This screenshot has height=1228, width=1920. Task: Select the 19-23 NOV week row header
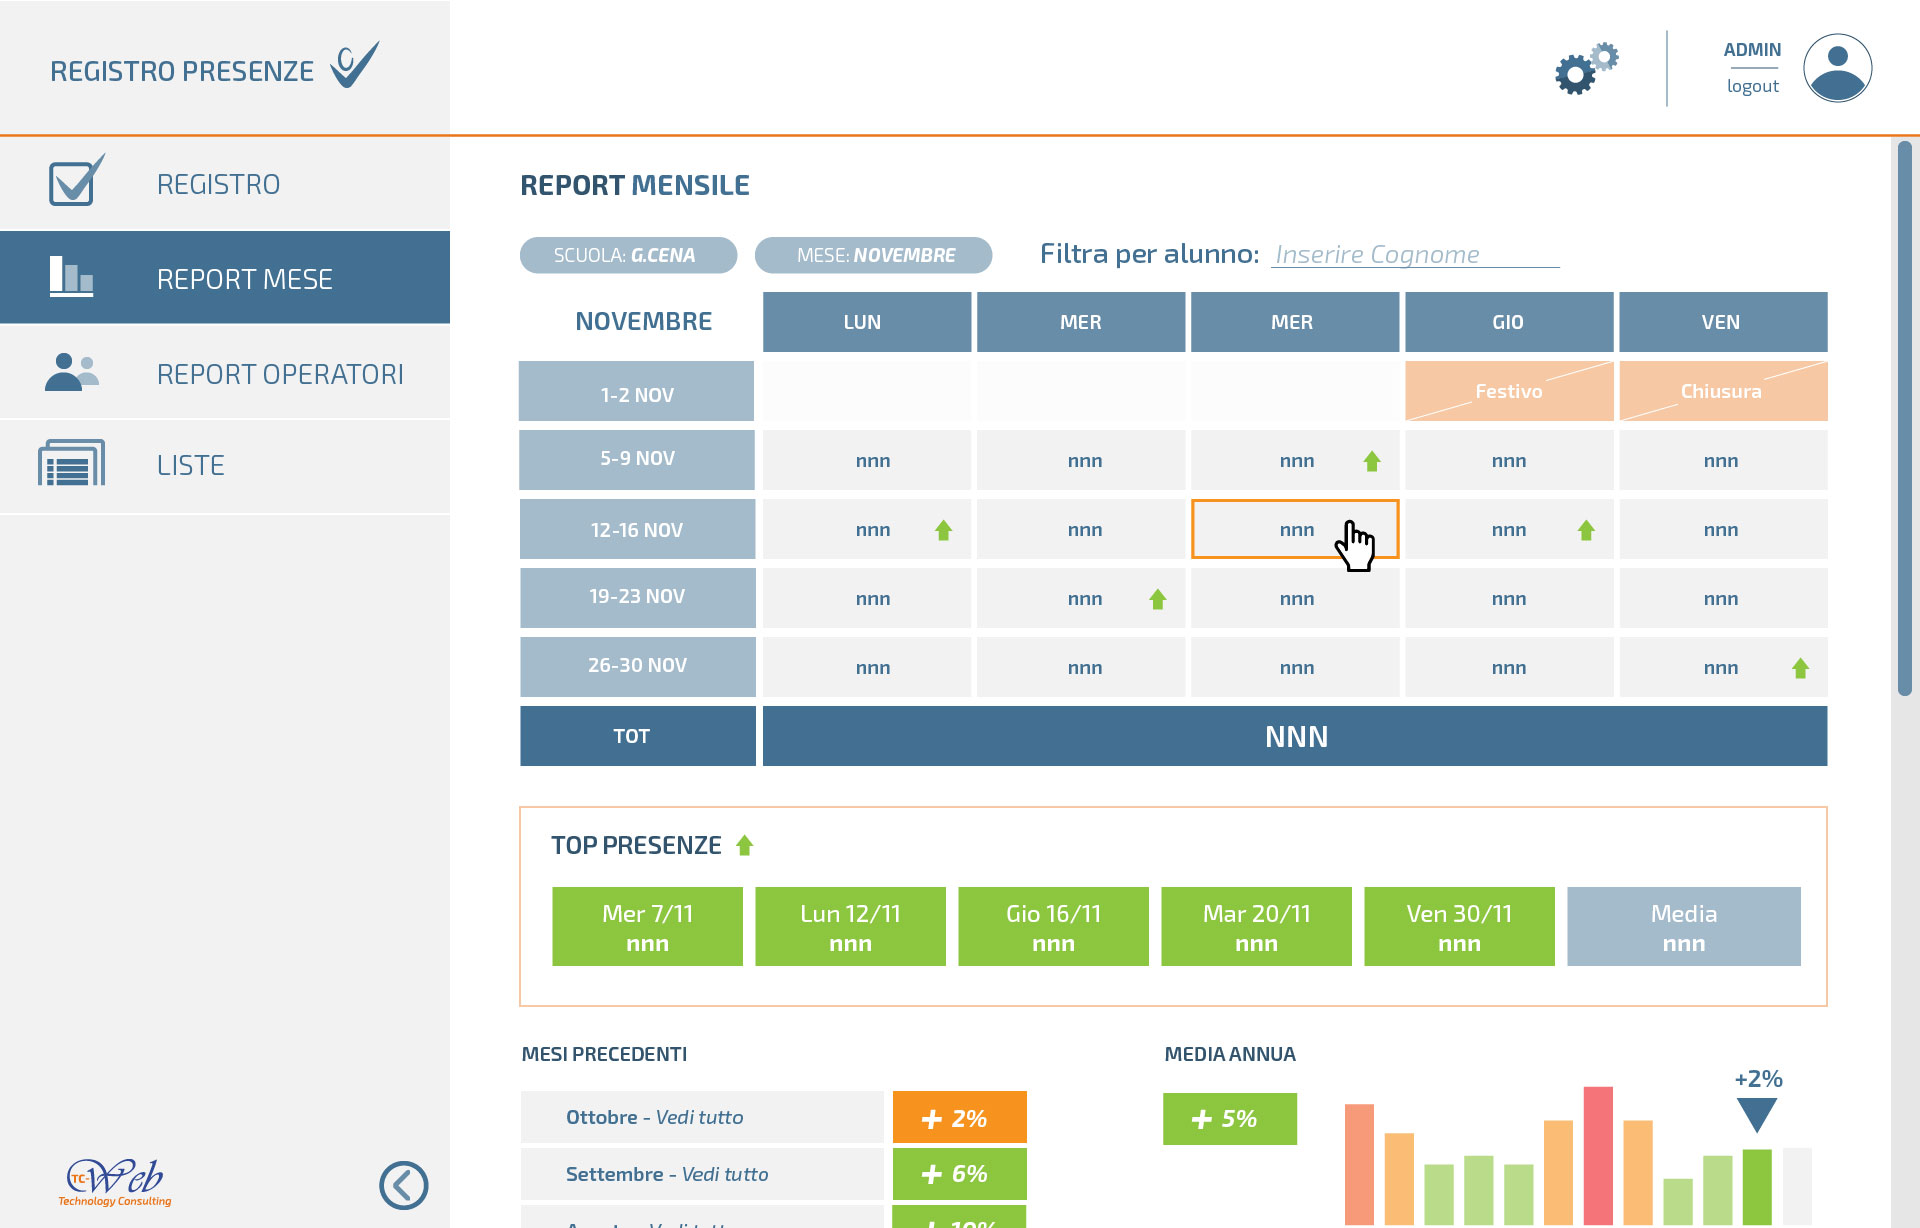(x=637, y=598)
